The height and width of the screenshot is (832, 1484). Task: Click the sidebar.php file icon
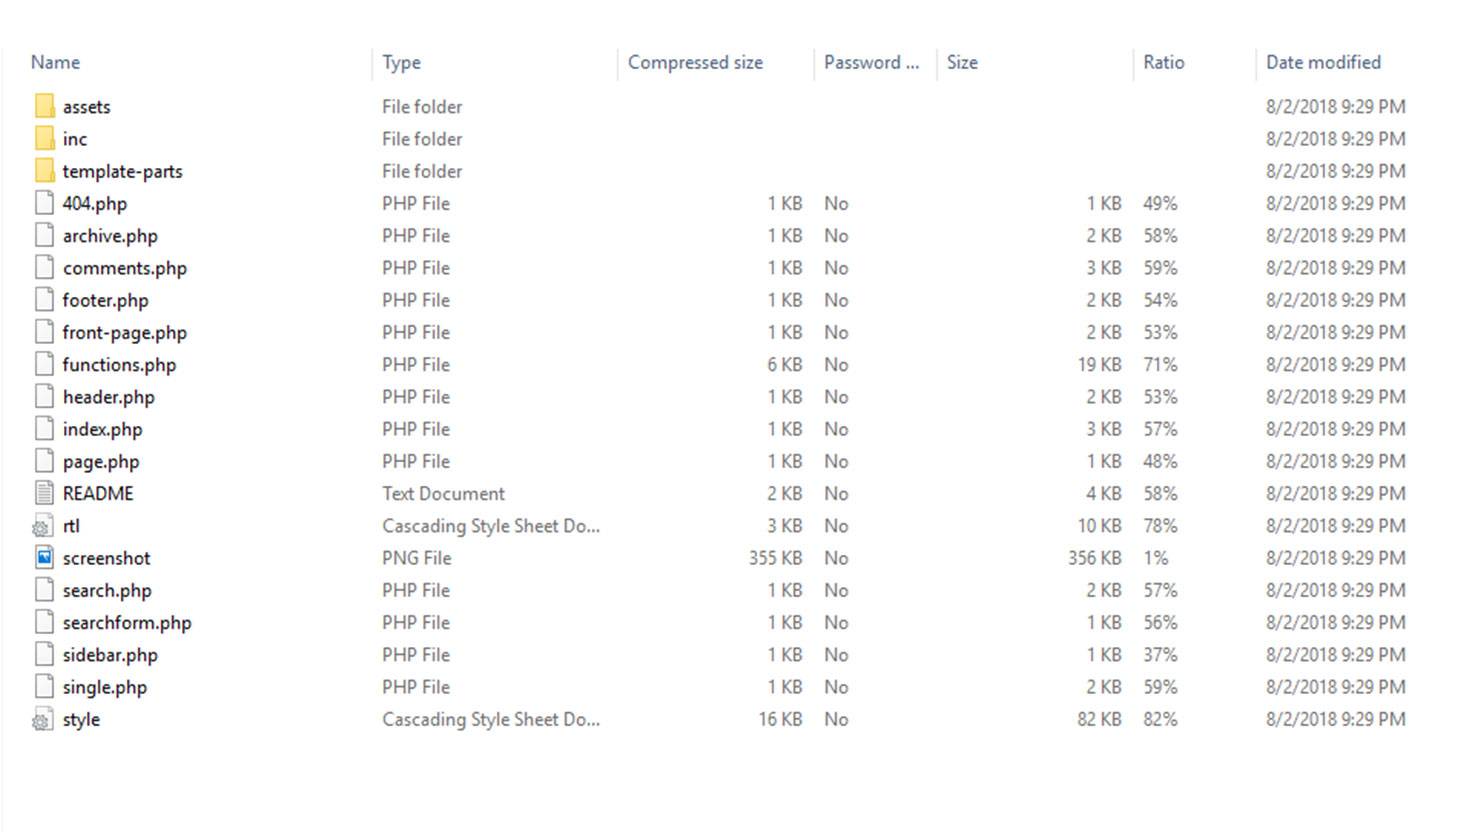pyautogui.click(x=44, y=654)
